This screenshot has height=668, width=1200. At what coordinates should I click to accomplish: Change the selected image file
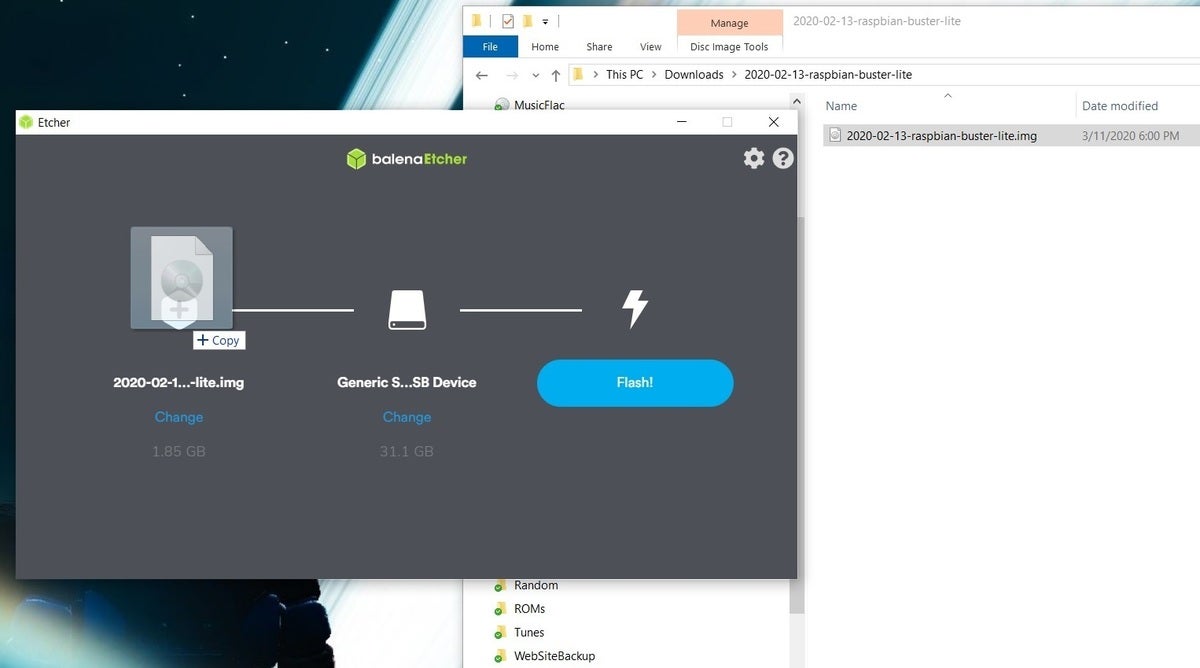(x=179, y=417)
